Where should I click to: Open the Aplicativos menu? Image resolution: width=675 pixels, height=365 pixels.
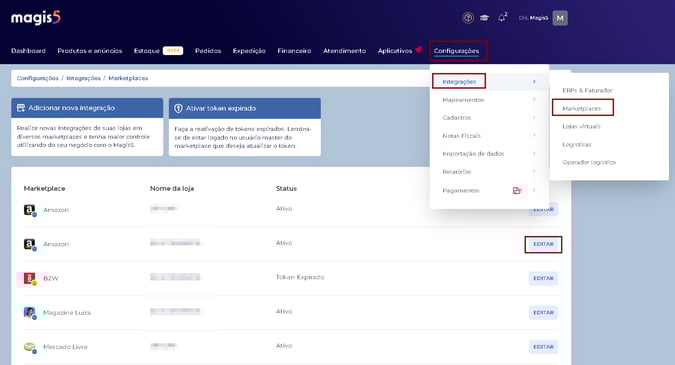(395, 51)
